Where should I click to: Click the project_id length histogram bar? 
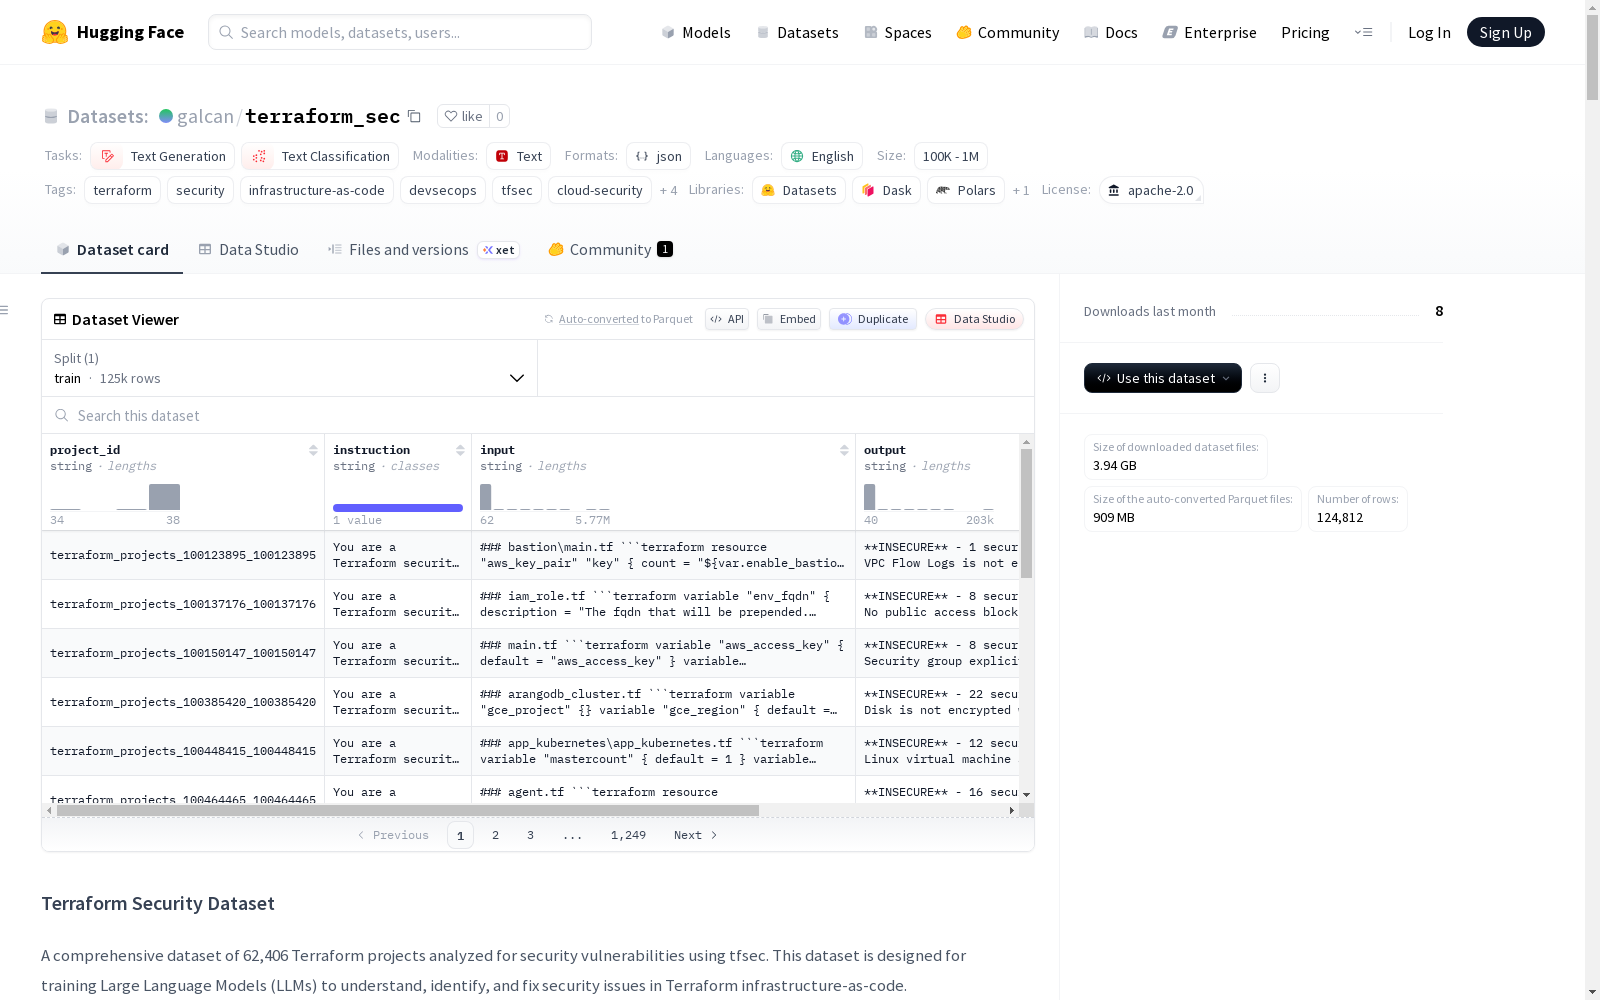164,497
